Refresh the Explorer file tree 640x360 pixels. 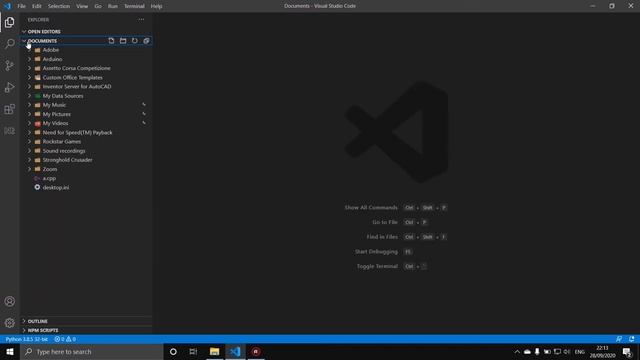point(135,41)
